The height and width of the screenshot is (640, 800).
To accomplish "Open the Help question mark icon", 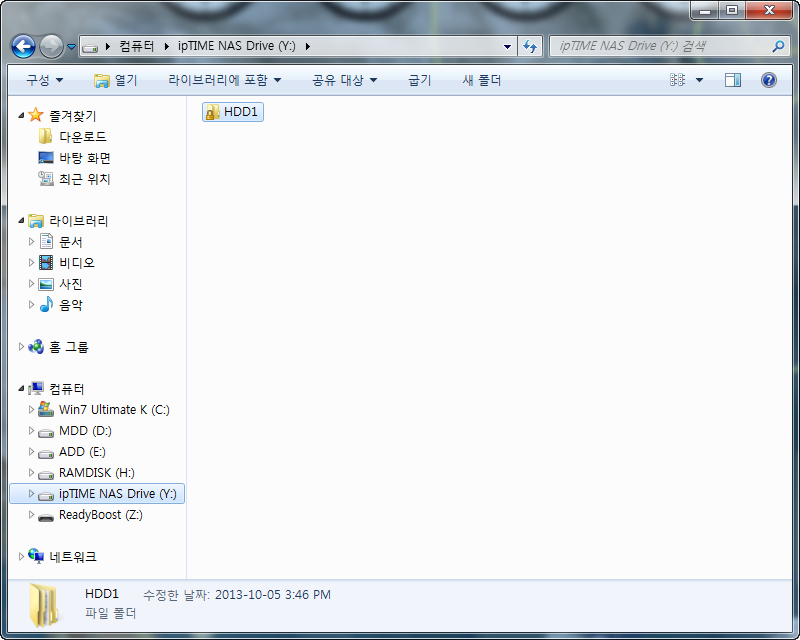I will 768,80.
